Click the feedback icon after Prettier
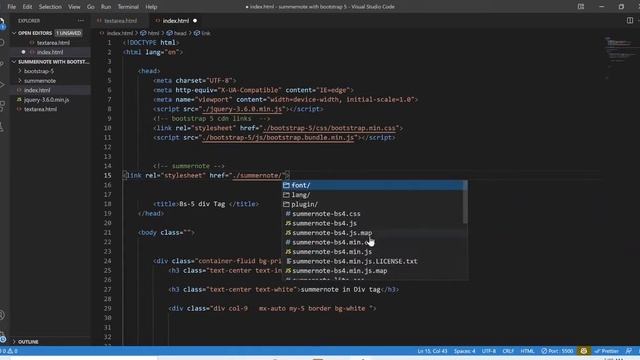Screen dimensions: 640x360 (x=629, y=351)
